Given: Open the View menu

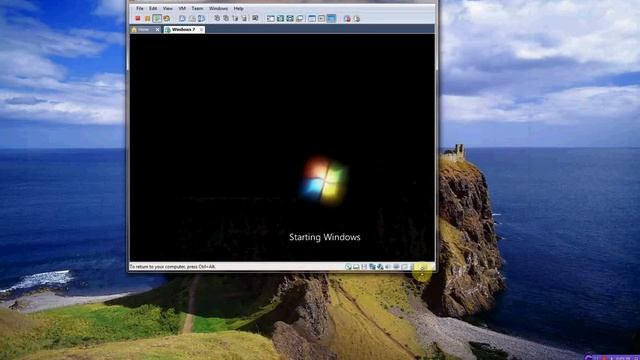Looking at the screenshot, I should point(167,8).
